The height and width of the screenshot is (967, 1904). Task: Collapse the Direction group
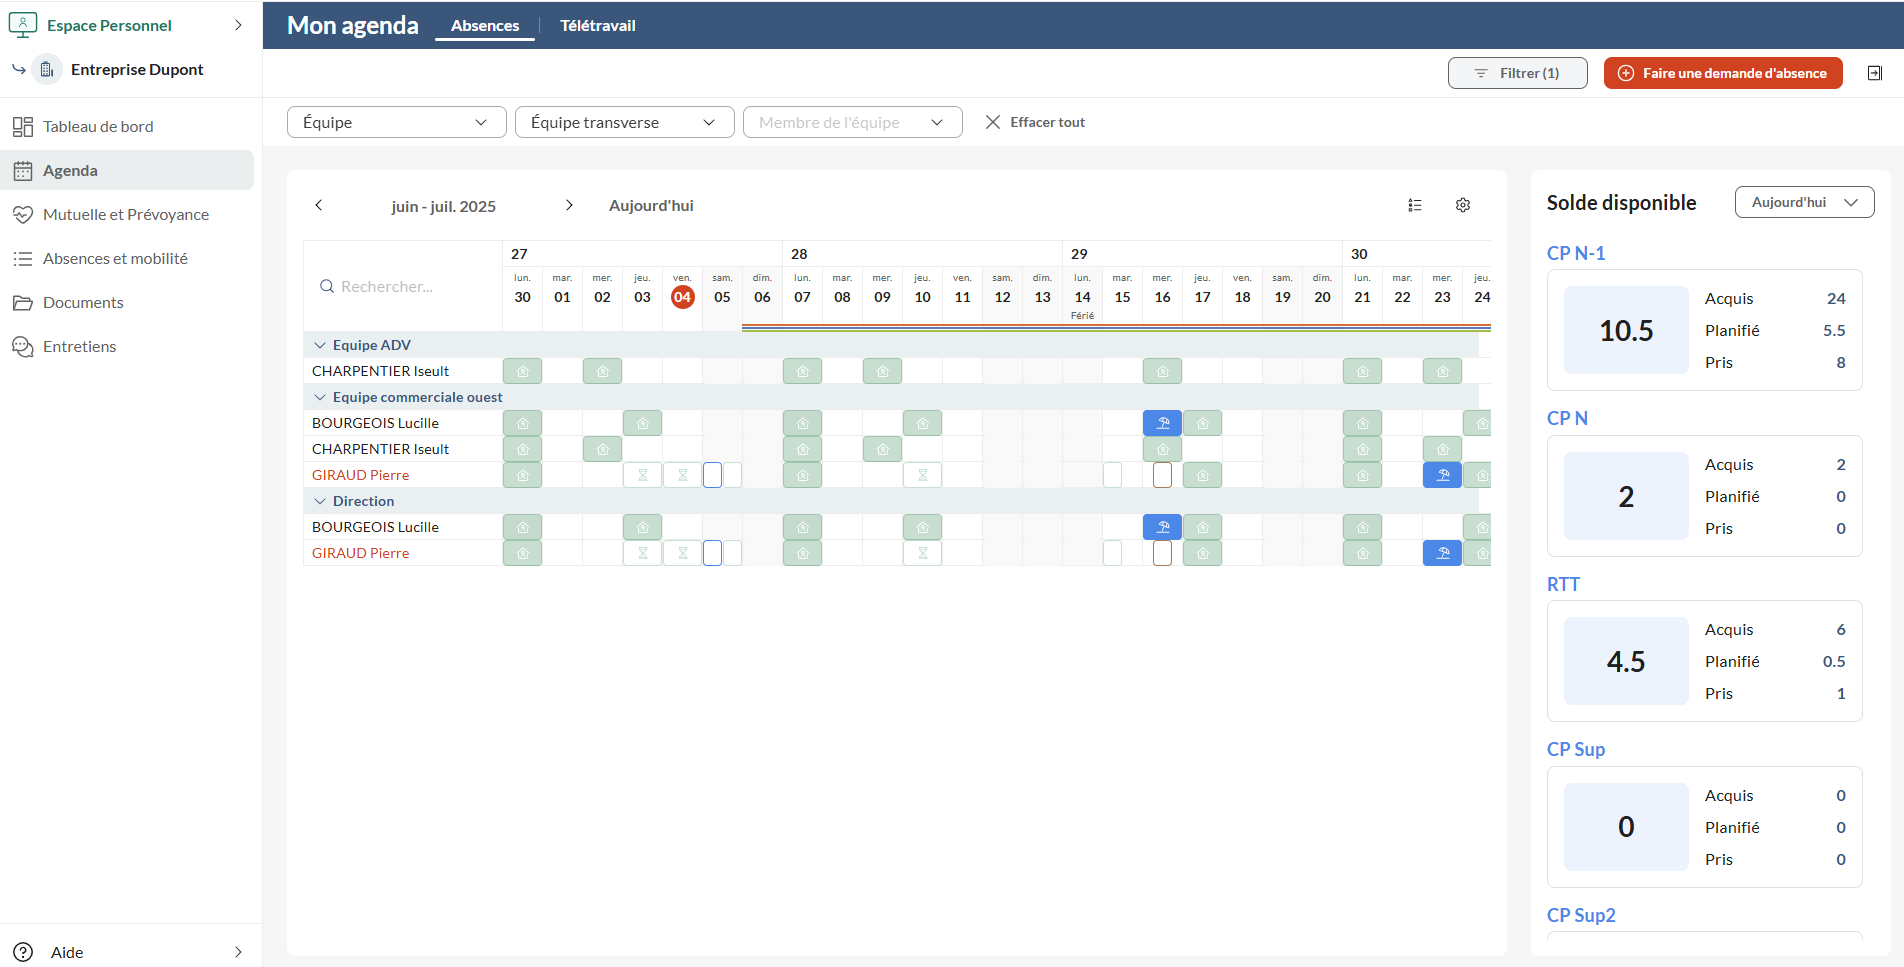320,501
